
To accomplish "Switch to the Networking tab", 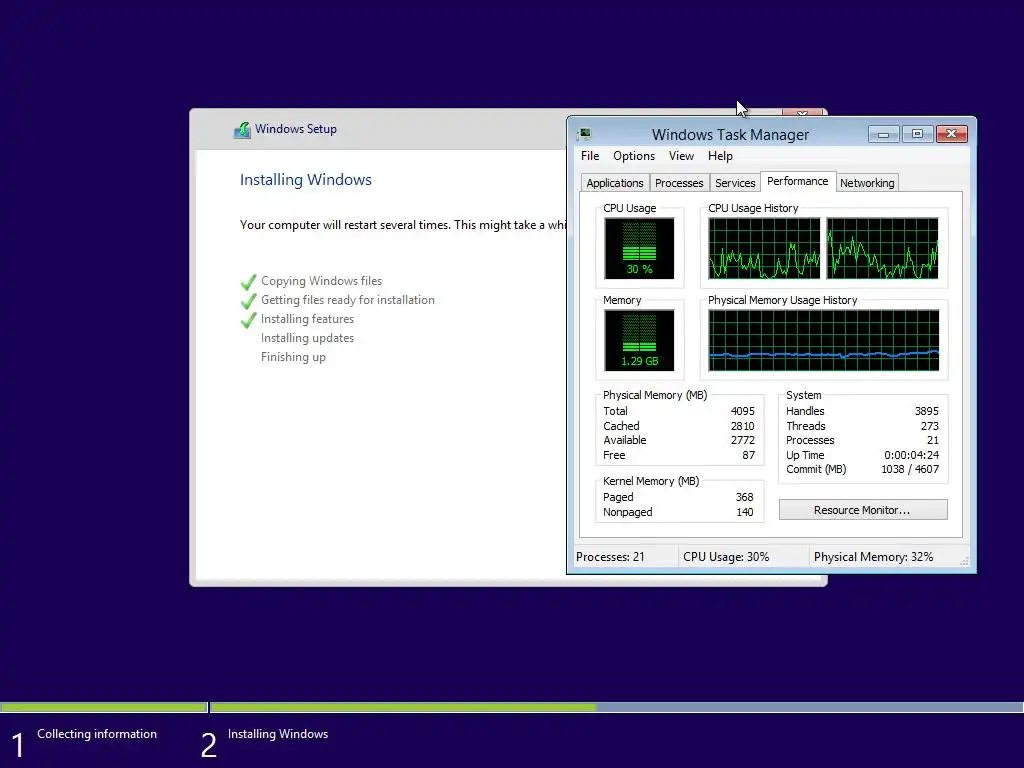I will pos(867,183).
